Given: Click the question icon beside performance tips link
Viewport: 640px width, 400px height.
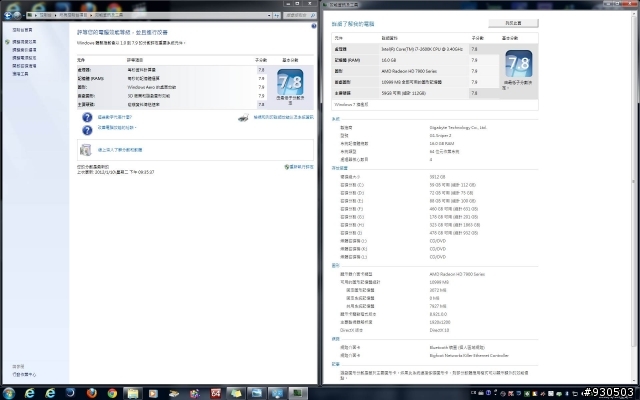Looking at the screenshot, I should point(87,130).
